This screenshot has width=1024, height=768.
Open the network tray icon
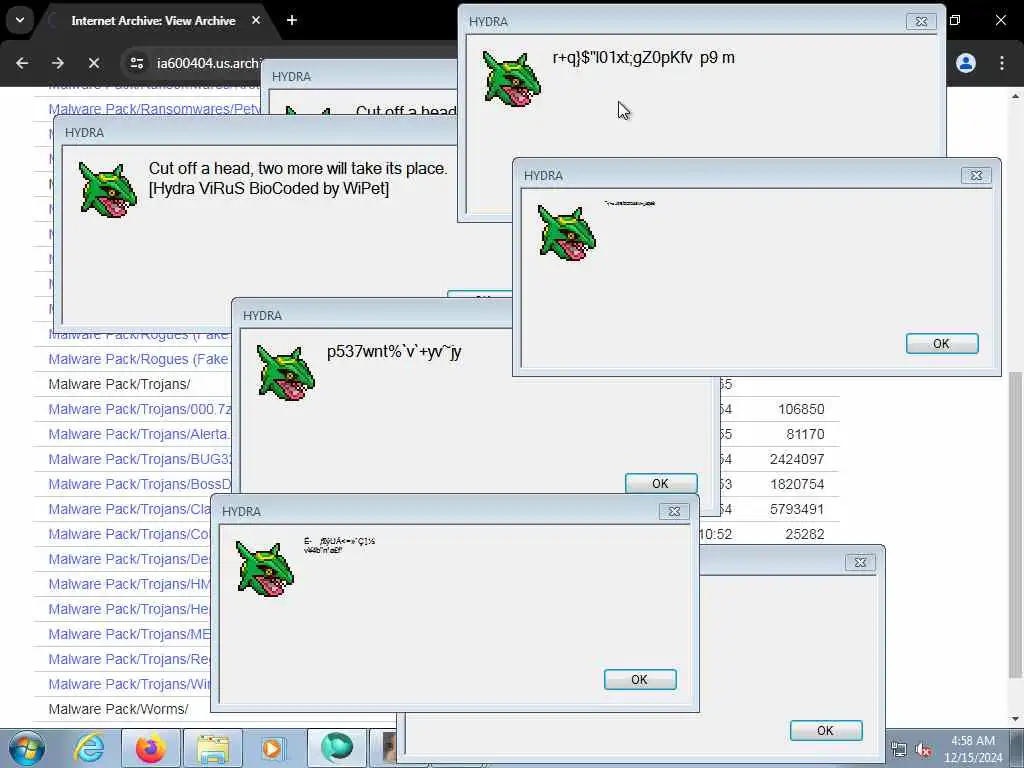(x=899, y=750)
